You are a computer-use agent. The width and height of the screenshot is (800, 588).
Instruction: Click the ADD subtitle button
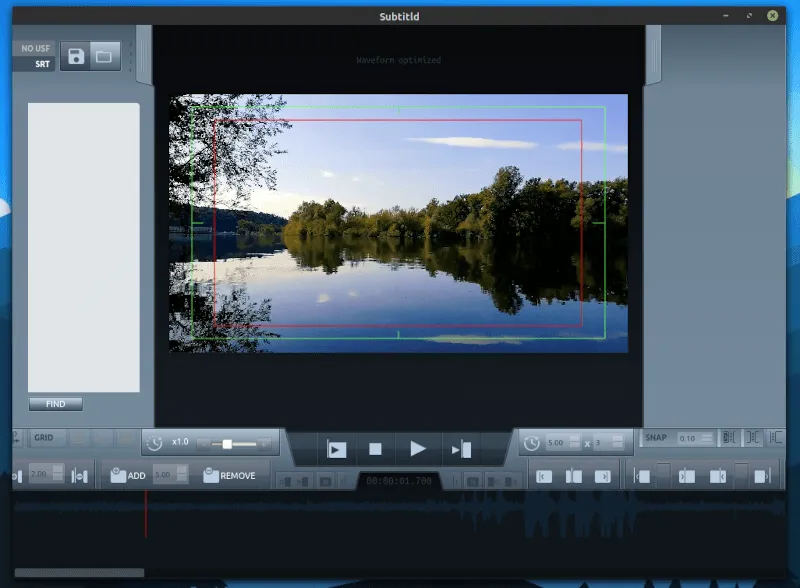pos(128,476)
